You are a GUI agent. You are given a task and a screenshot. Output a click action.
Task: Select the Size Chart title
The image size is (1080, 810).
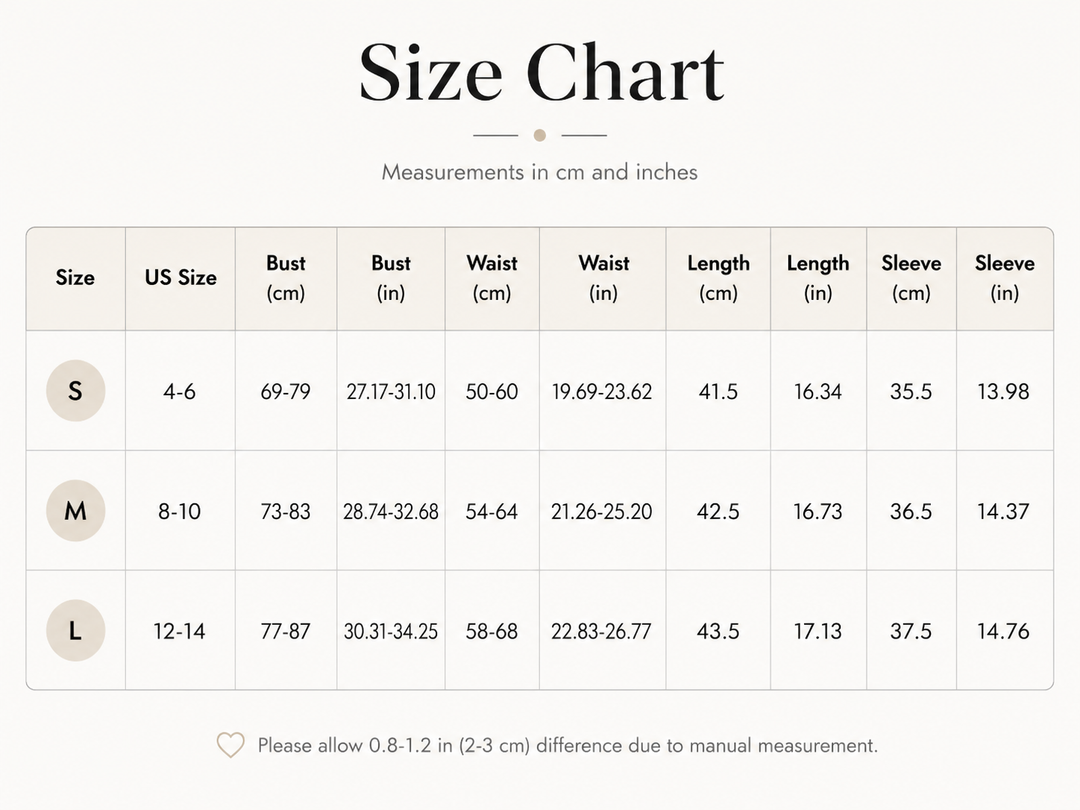click(541, 72)
